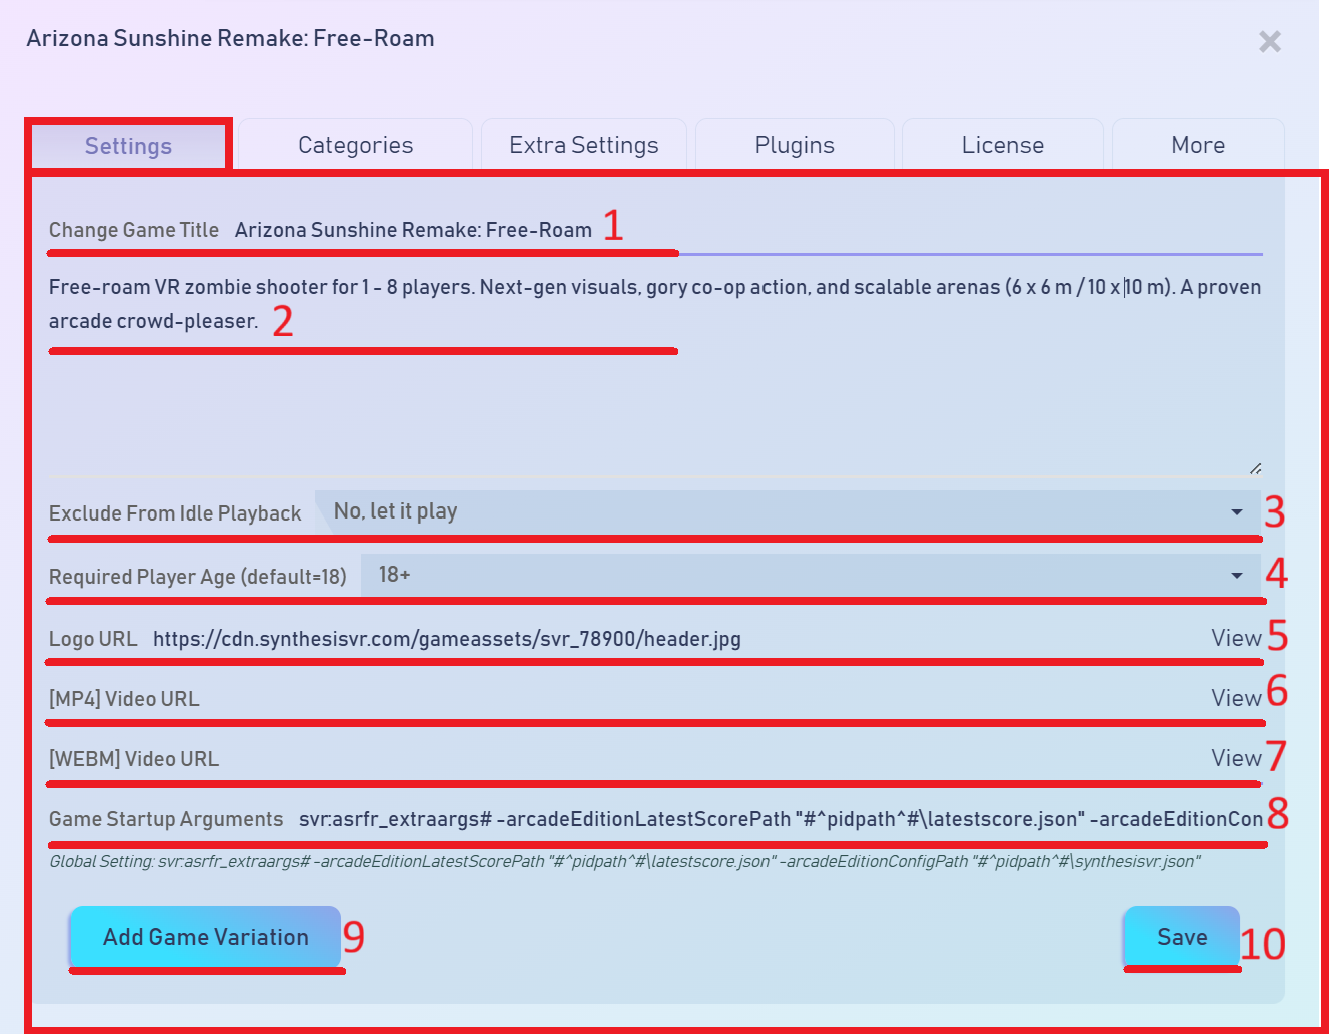Click the Logo URL input field
The width and height of the screenshot is (1329, 1034).
pos(676,639)
